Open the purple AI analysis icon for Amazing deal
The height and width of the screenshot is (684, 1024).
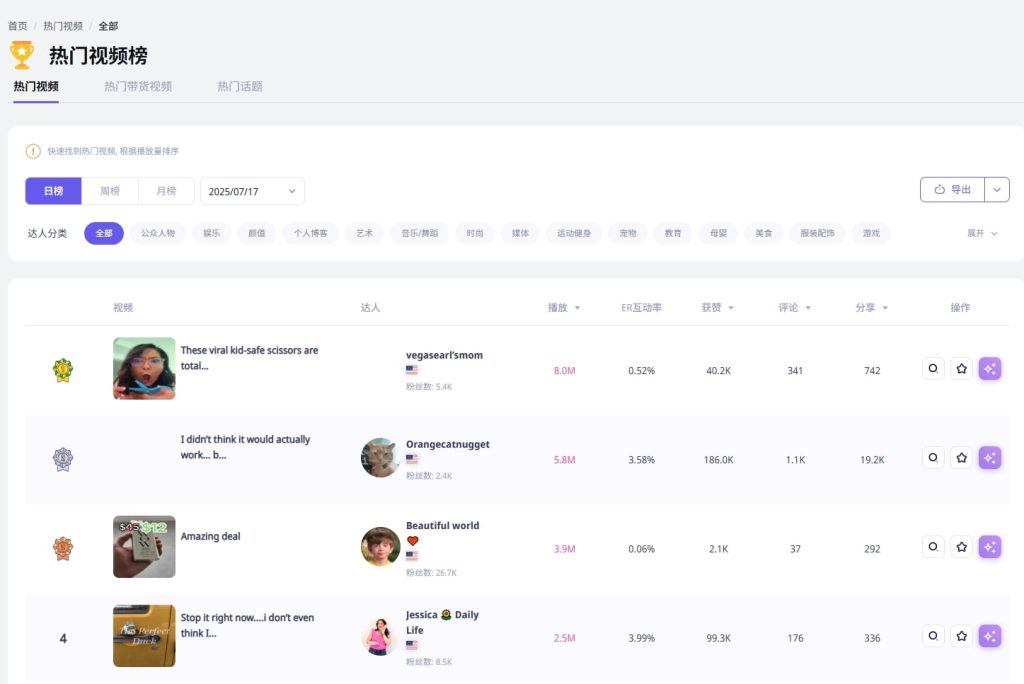pos(990,546)
